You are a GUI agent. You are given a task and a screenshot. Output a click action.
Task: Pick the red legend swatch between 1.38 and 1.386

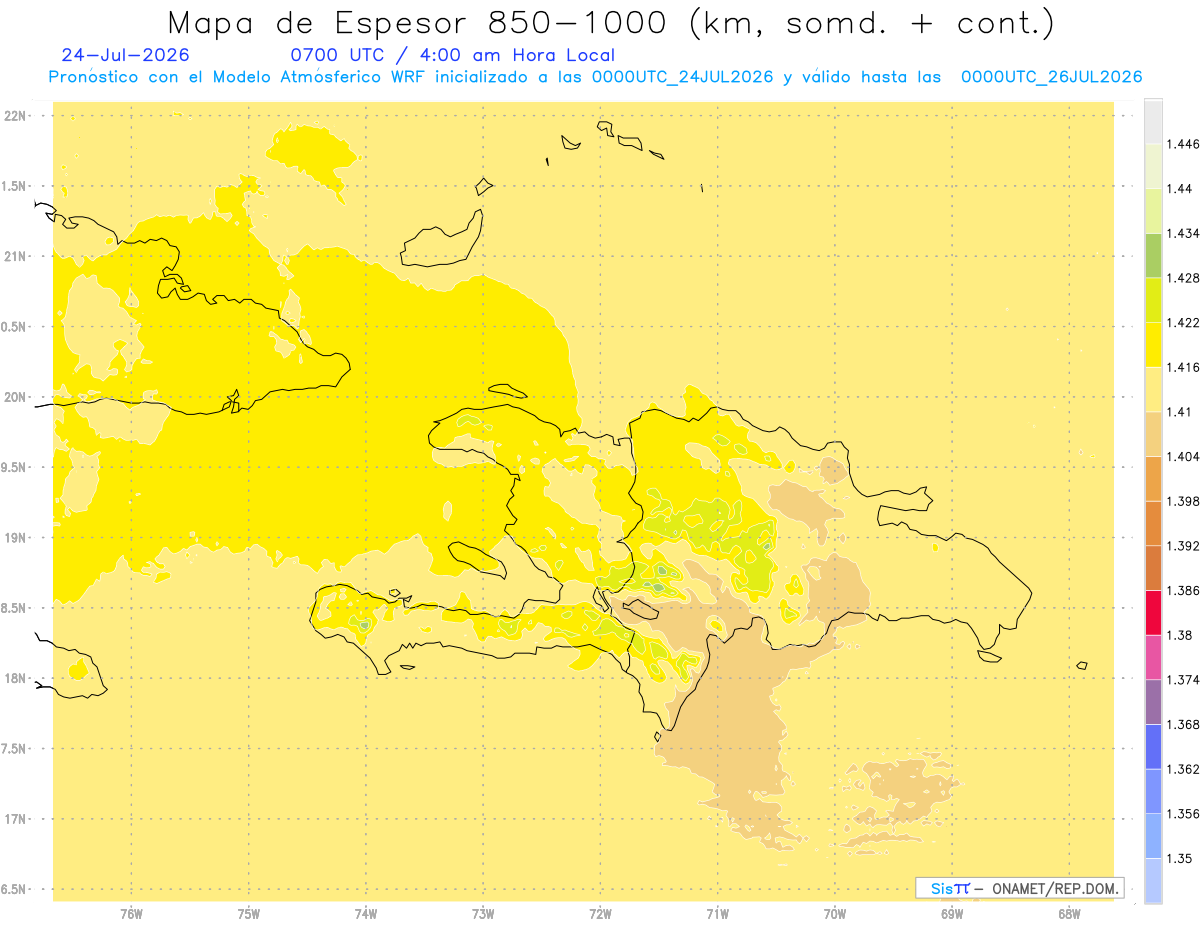(1153, 613)
